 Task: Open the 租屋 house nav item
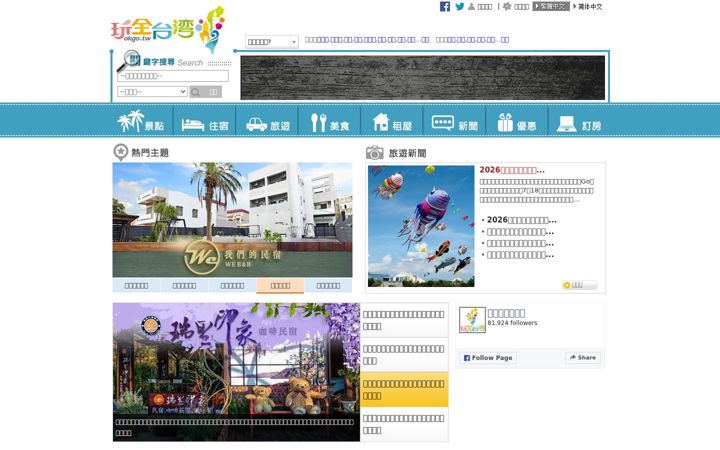[392, 123]
